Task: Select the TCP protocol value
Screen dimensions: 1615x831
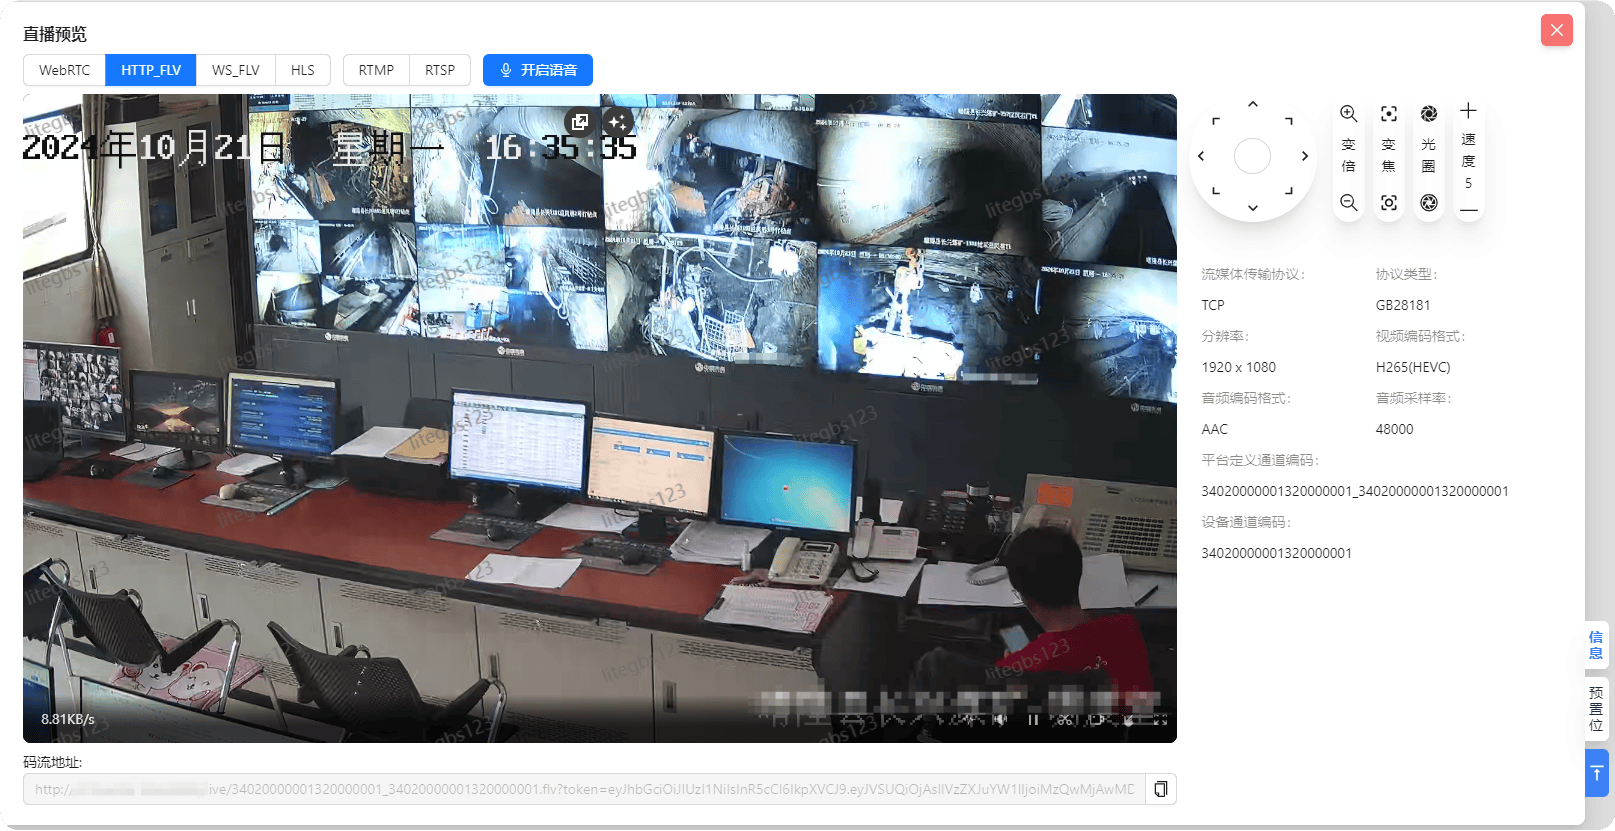Action: [x=1213, y=305]
